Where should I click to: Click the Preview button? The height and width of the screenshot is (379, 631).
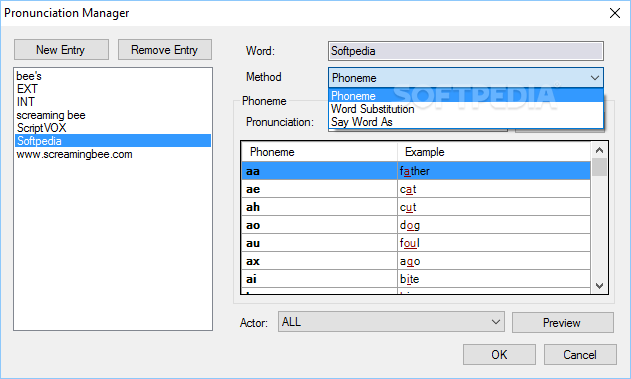pos(563,323)
